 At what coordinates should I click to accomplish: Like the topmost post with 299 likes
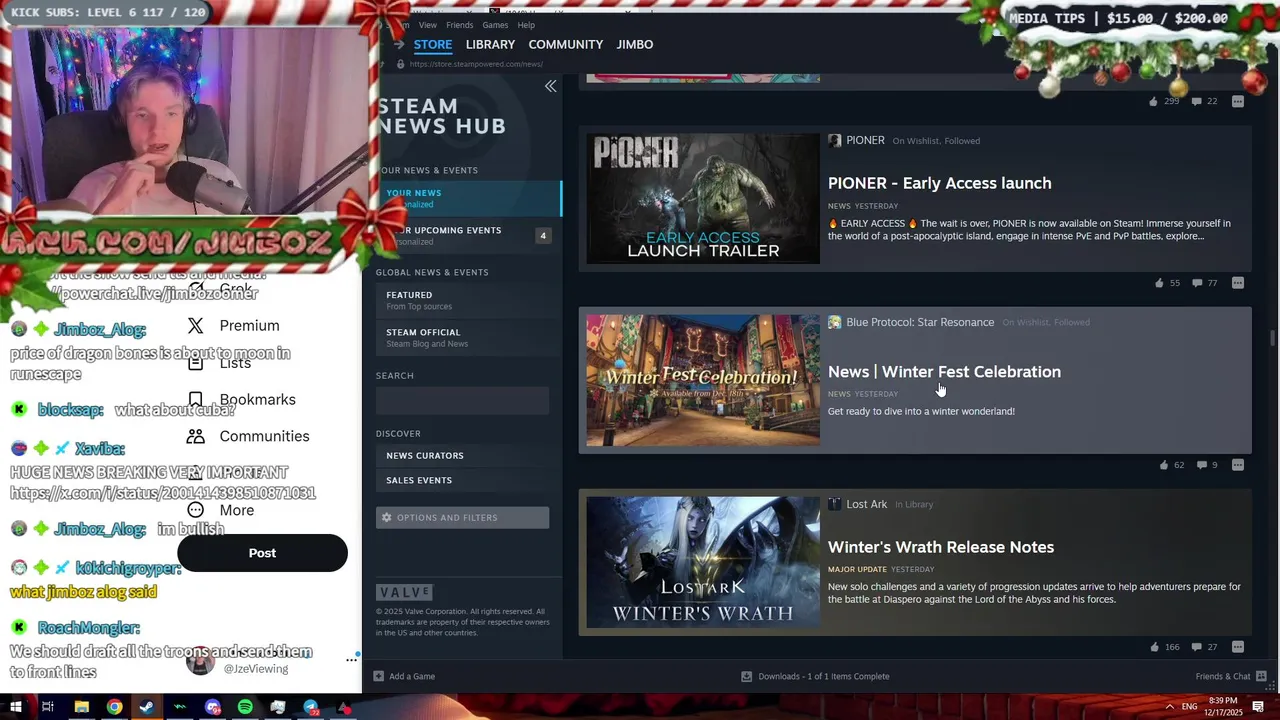[1153, 101]
